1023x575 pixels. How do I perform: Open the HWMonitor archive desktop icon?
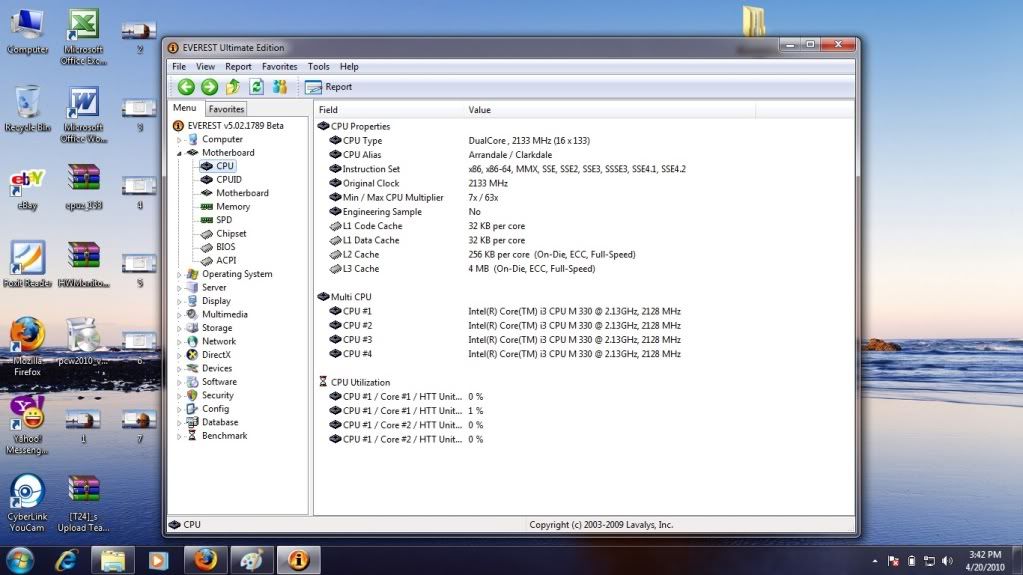84,264
